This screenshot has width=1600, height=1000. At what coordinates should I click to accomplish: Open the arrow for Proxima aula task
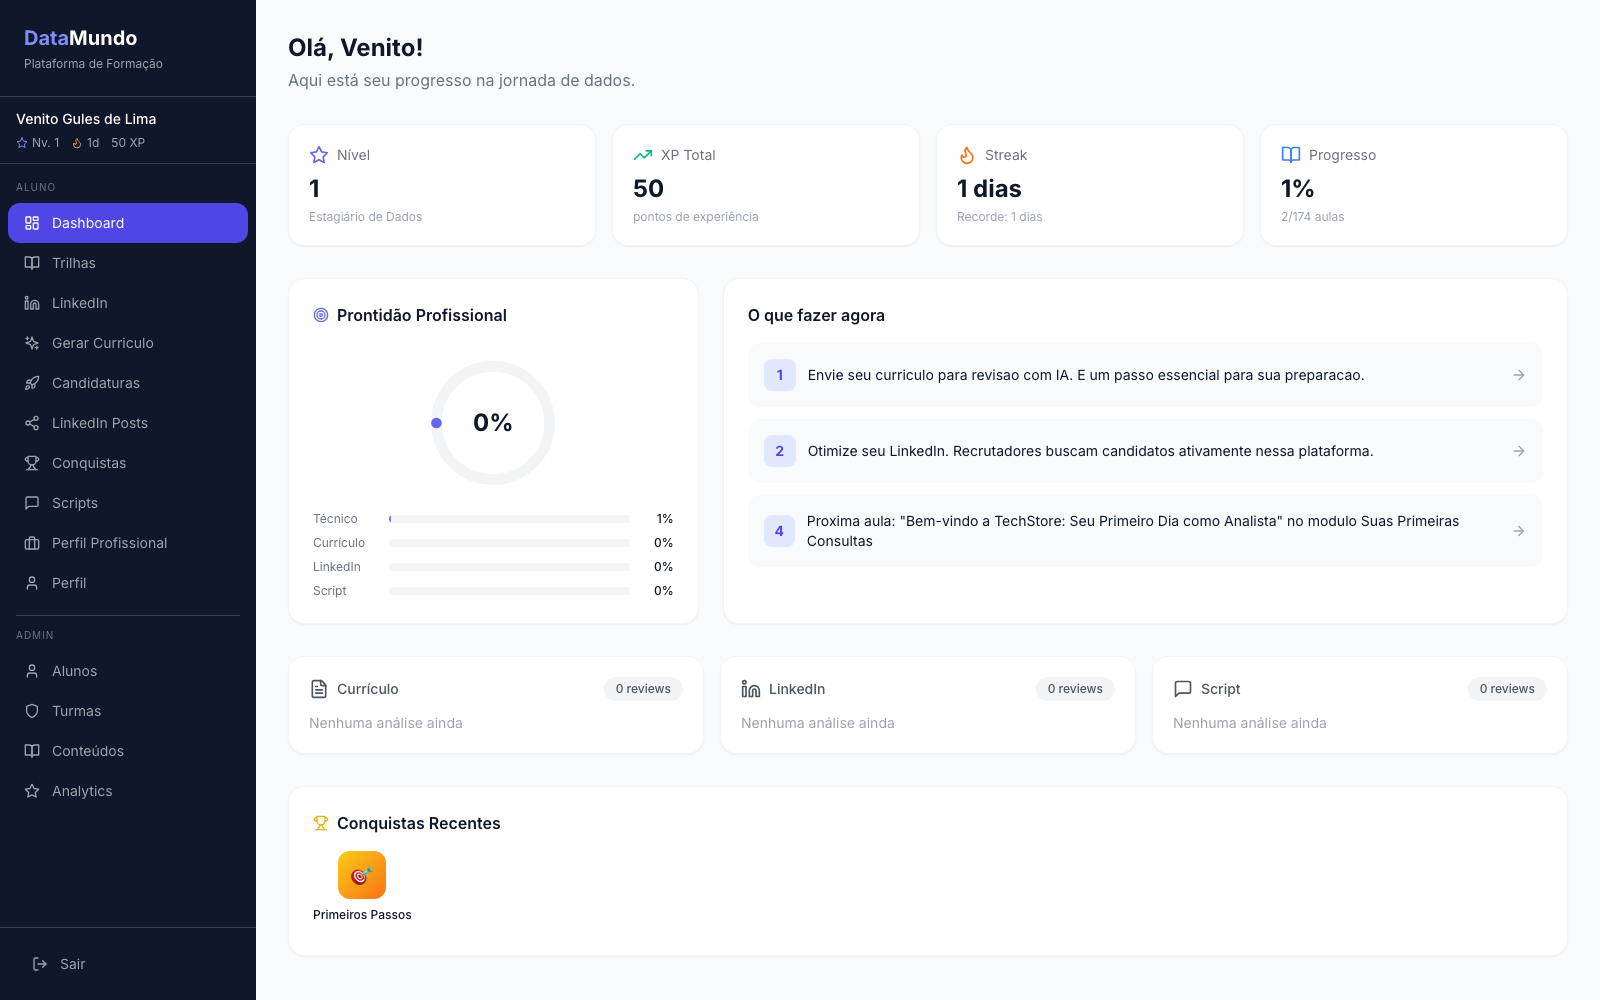pos(1519,531)
